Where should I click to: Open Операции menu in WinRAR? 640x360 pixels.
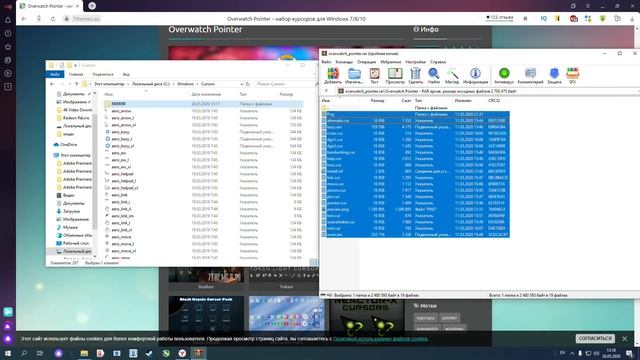[x=366, y=62]
